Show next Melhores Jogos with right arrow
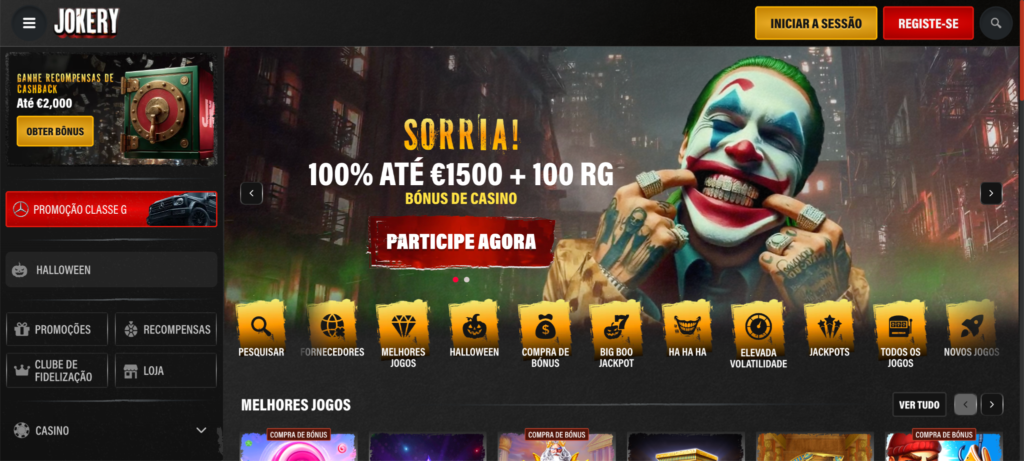This screenshot has height=461, width=1024. (992, 405)
